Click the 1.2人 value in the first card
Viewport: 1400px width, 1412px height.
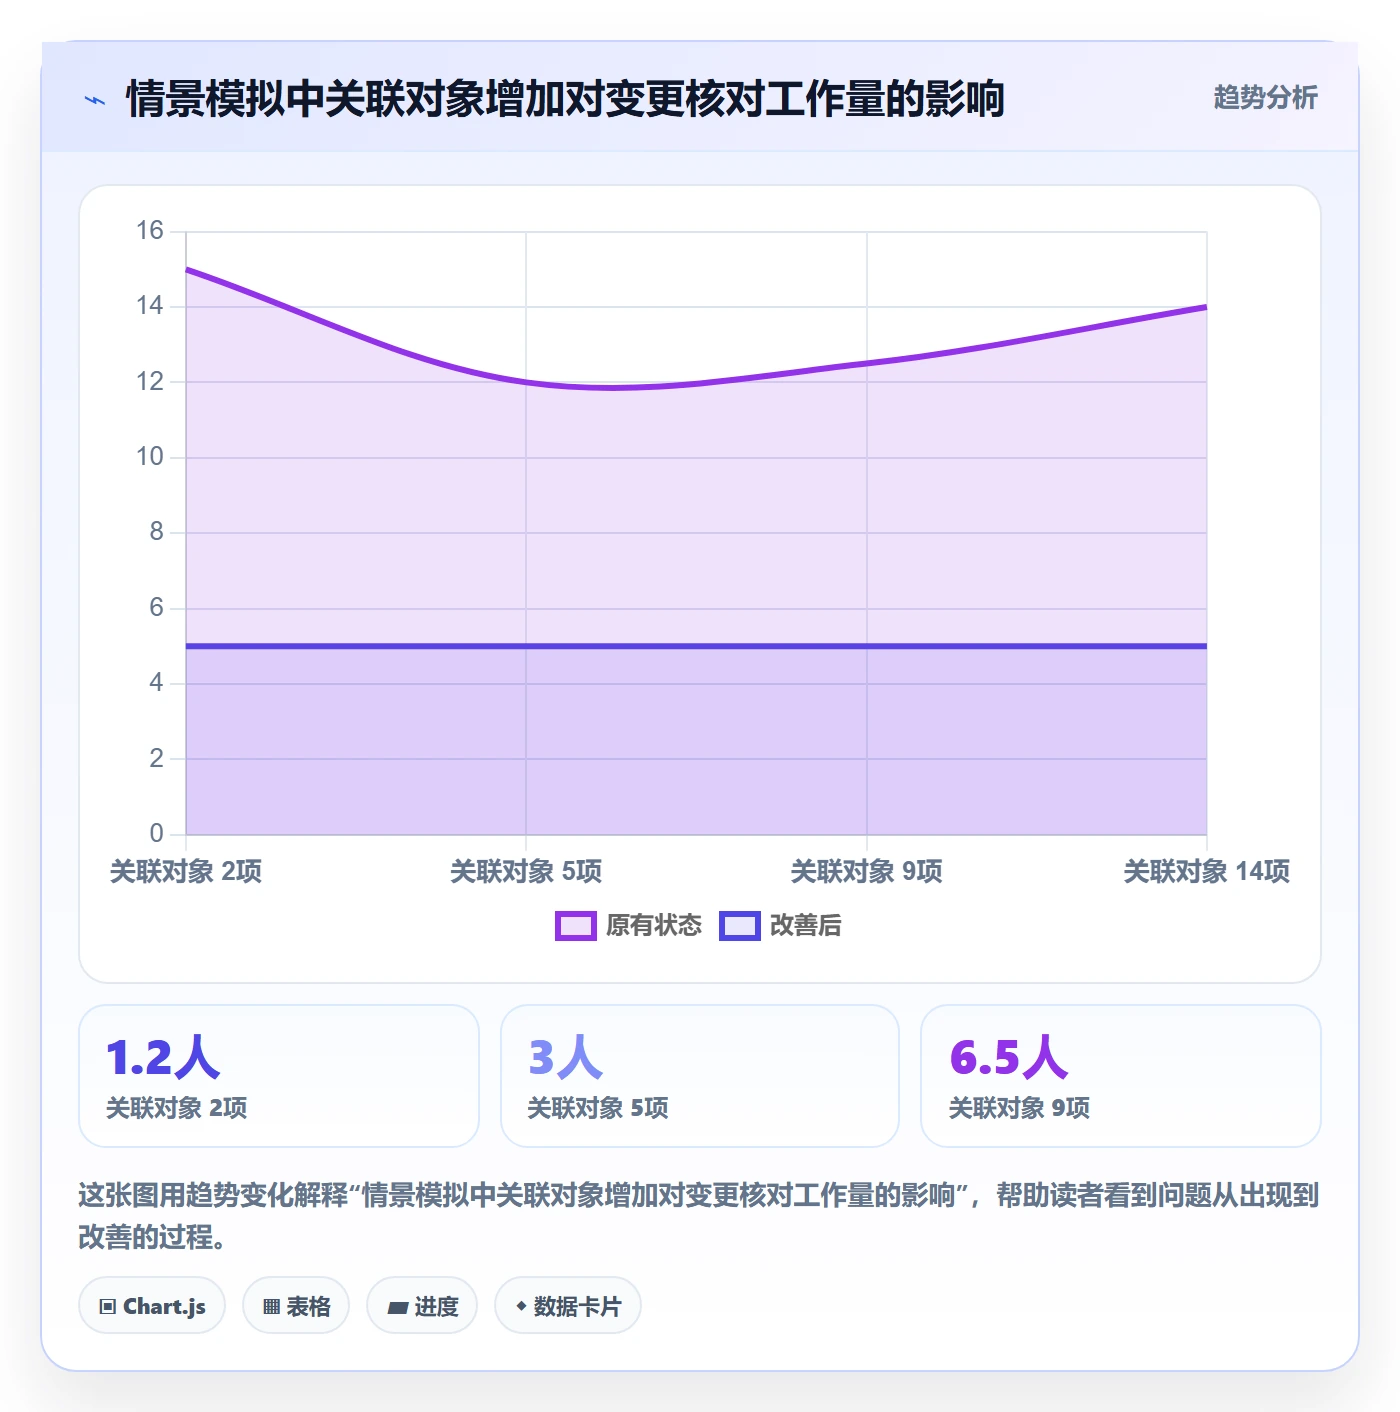click(163, 1058)
